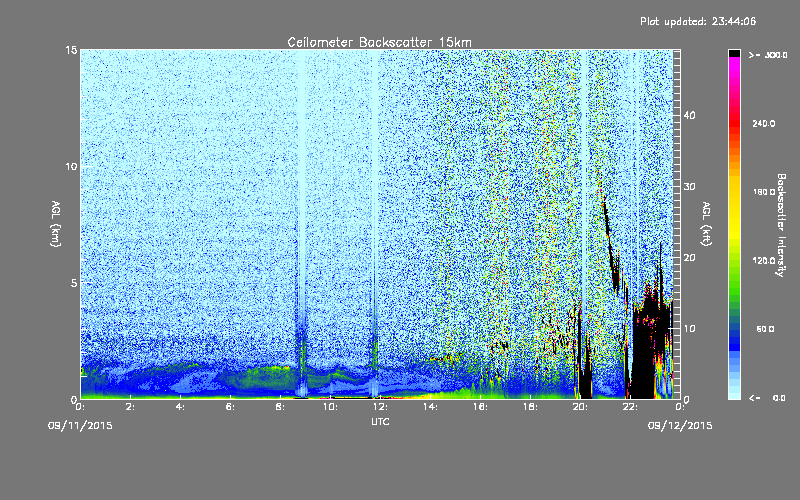Screen dimensions: 800x500
Task: Click the '20' tick on the kft axis
Action: click(x=689, y=258)
